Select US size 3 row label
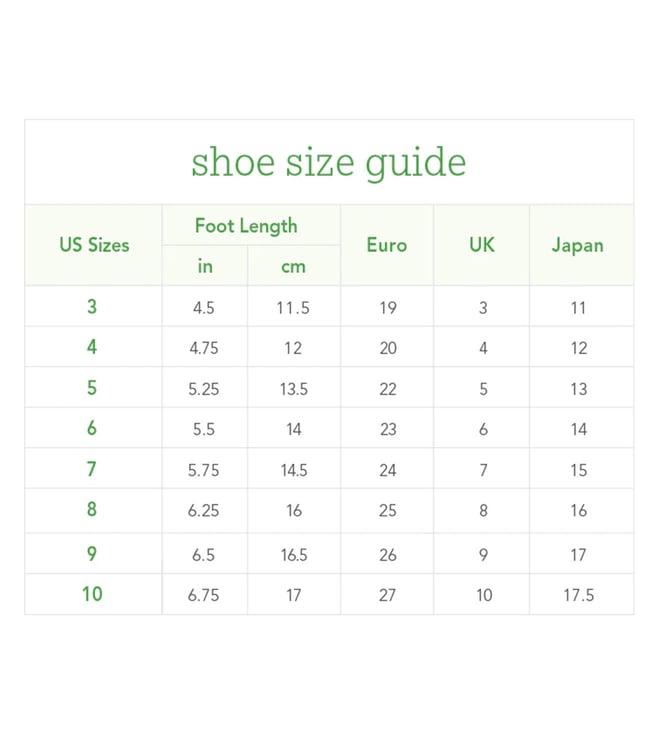The height and width of the screenshot is (734, 658). 92,307
